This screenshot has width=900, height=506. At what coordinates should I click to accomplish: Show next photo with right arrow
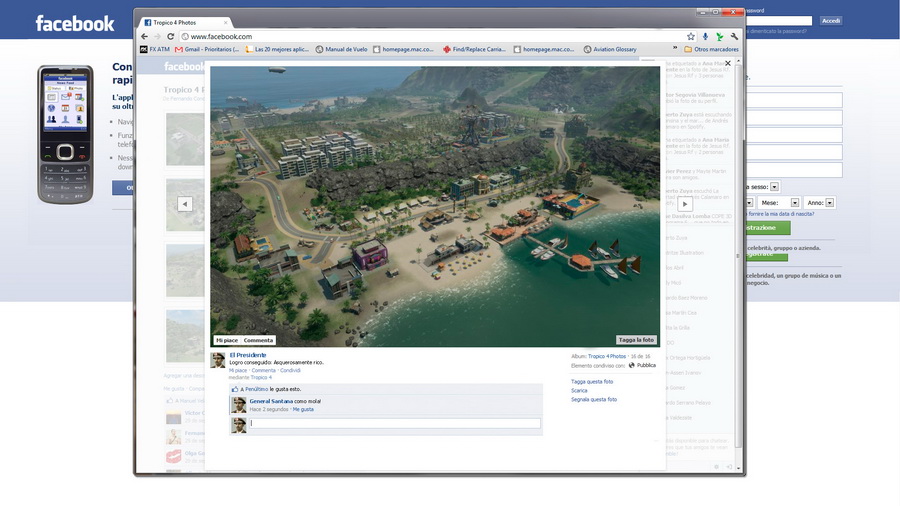[x=685, y=204]
